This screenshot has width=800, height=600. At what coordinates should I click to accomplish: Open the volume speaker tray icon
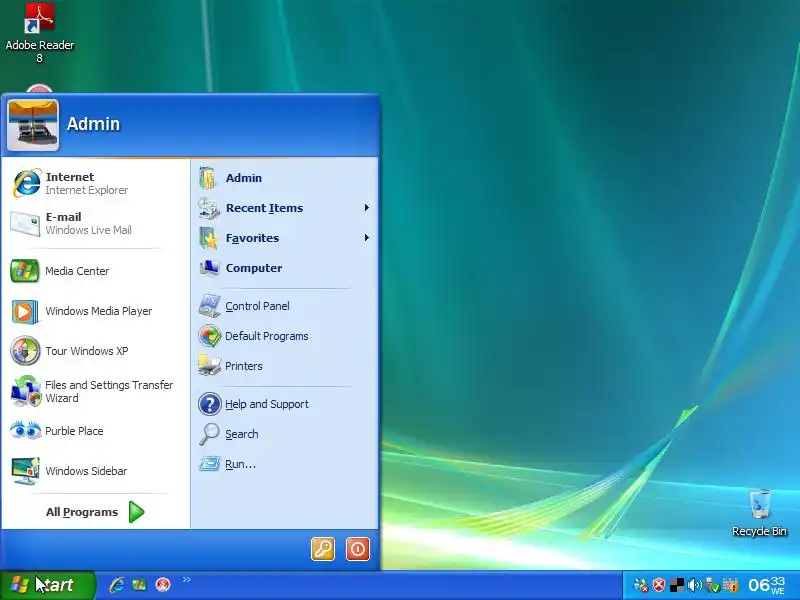[x=694, y=585]
